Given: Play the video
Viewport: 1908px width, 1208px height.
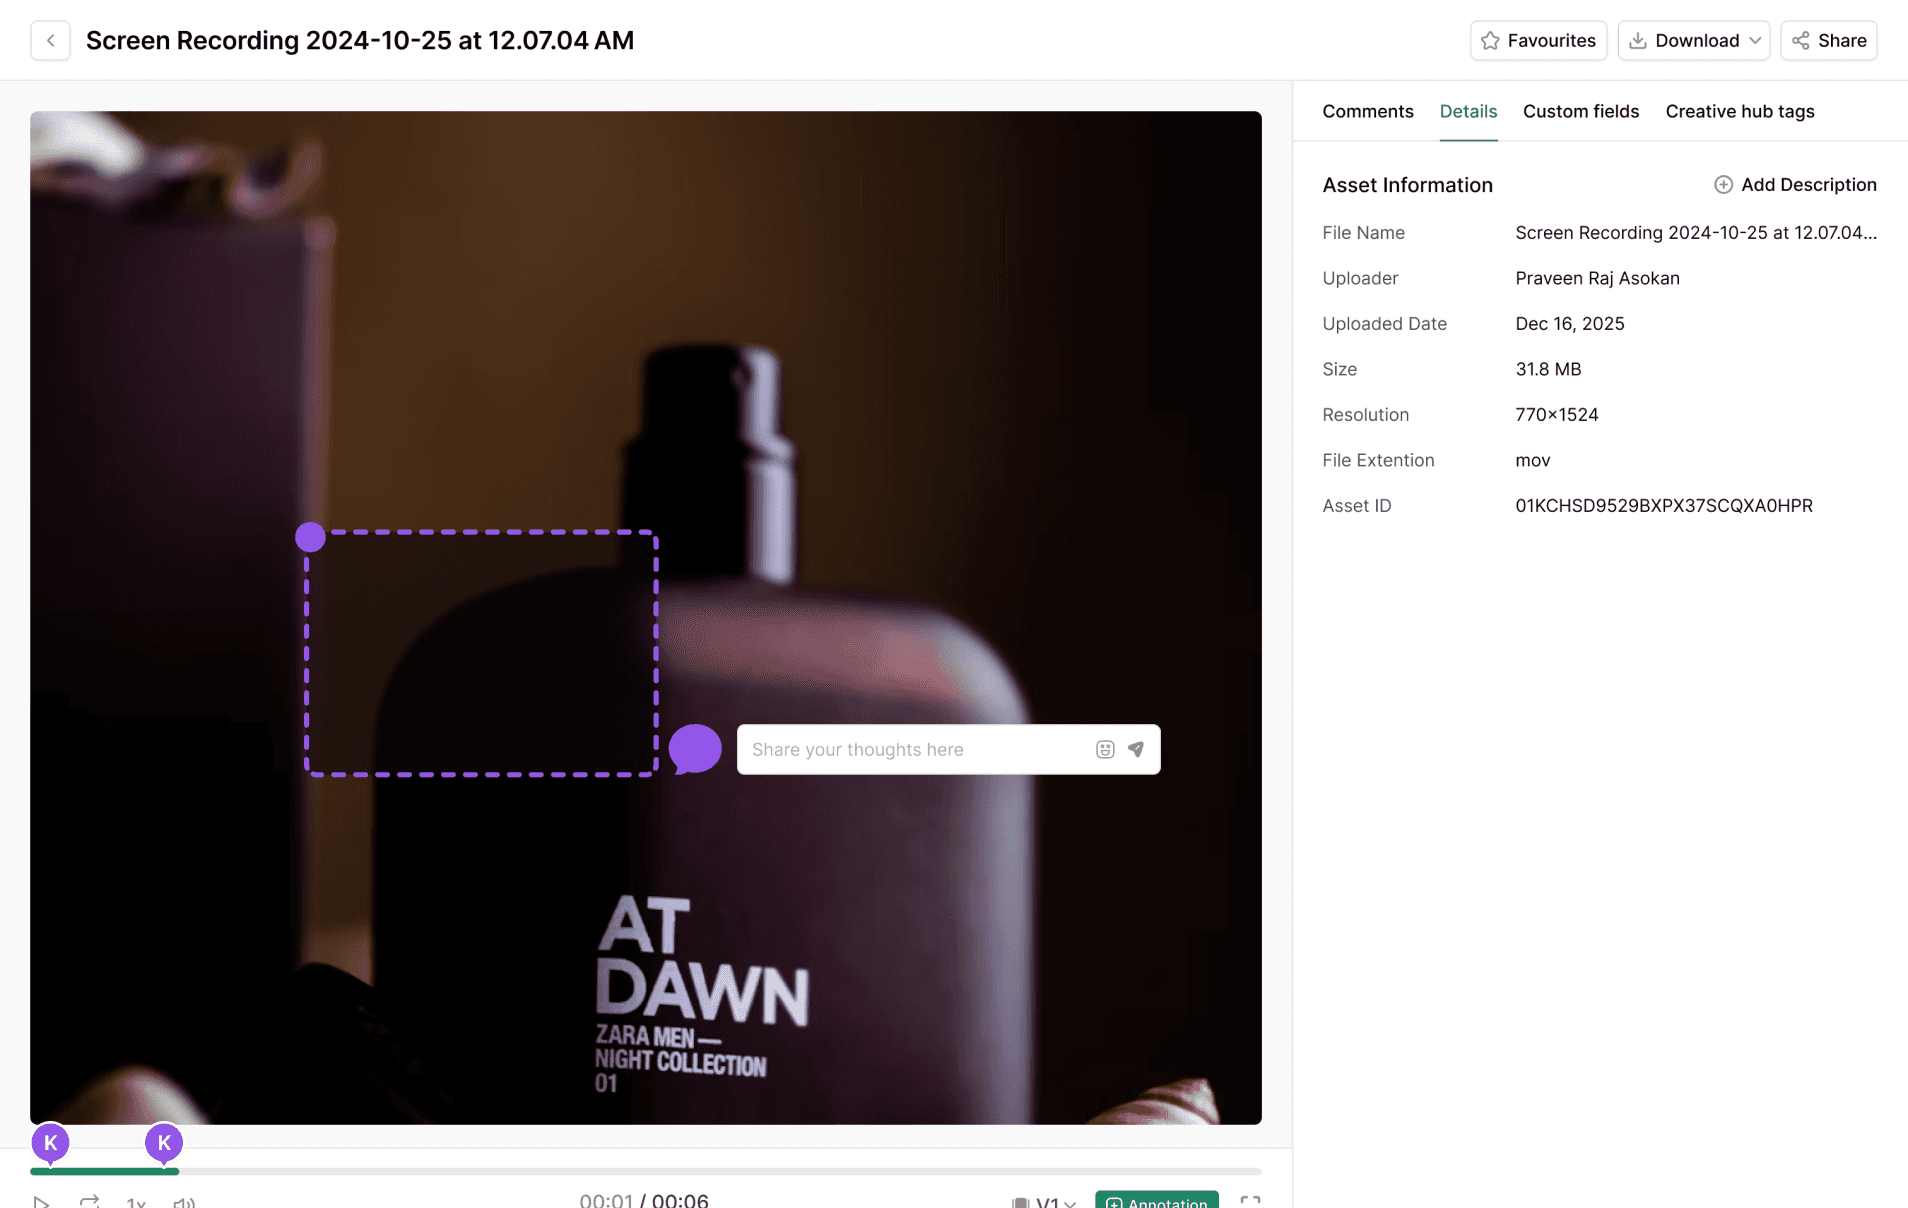Looking at the screenshot, I should (41, 1202).
